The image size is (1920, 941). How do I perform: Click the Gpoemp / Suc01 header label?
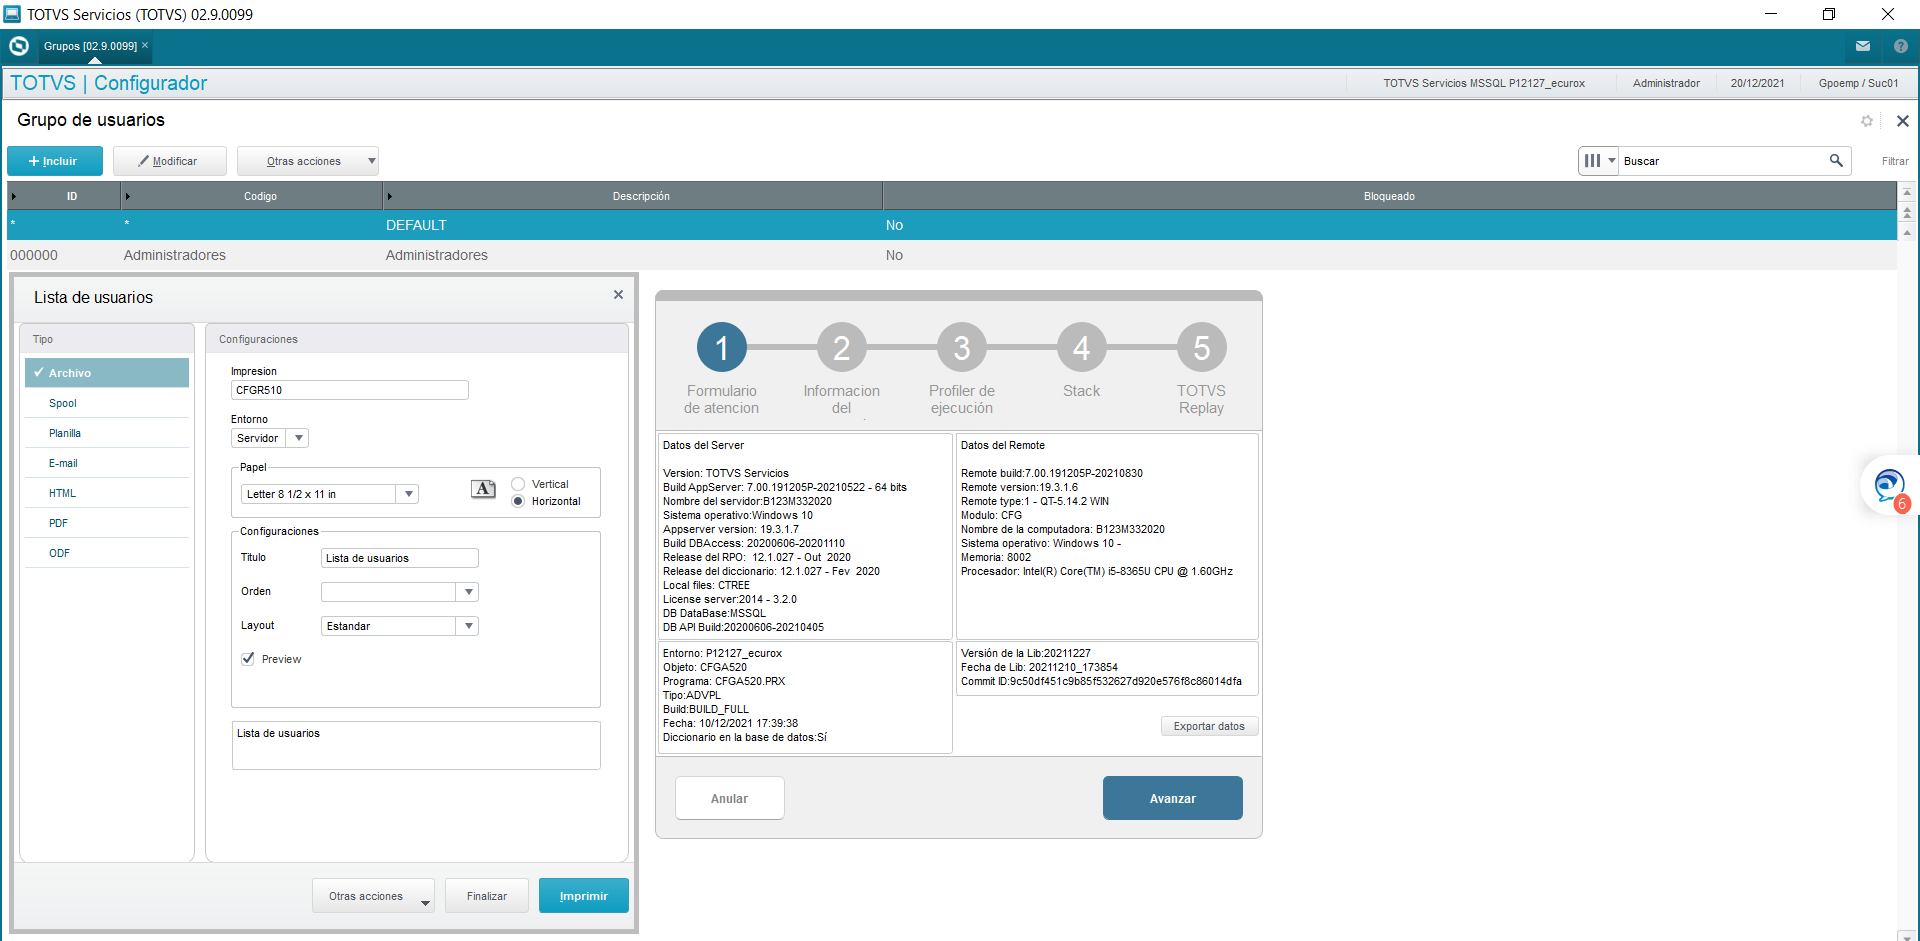[1858, 83]
